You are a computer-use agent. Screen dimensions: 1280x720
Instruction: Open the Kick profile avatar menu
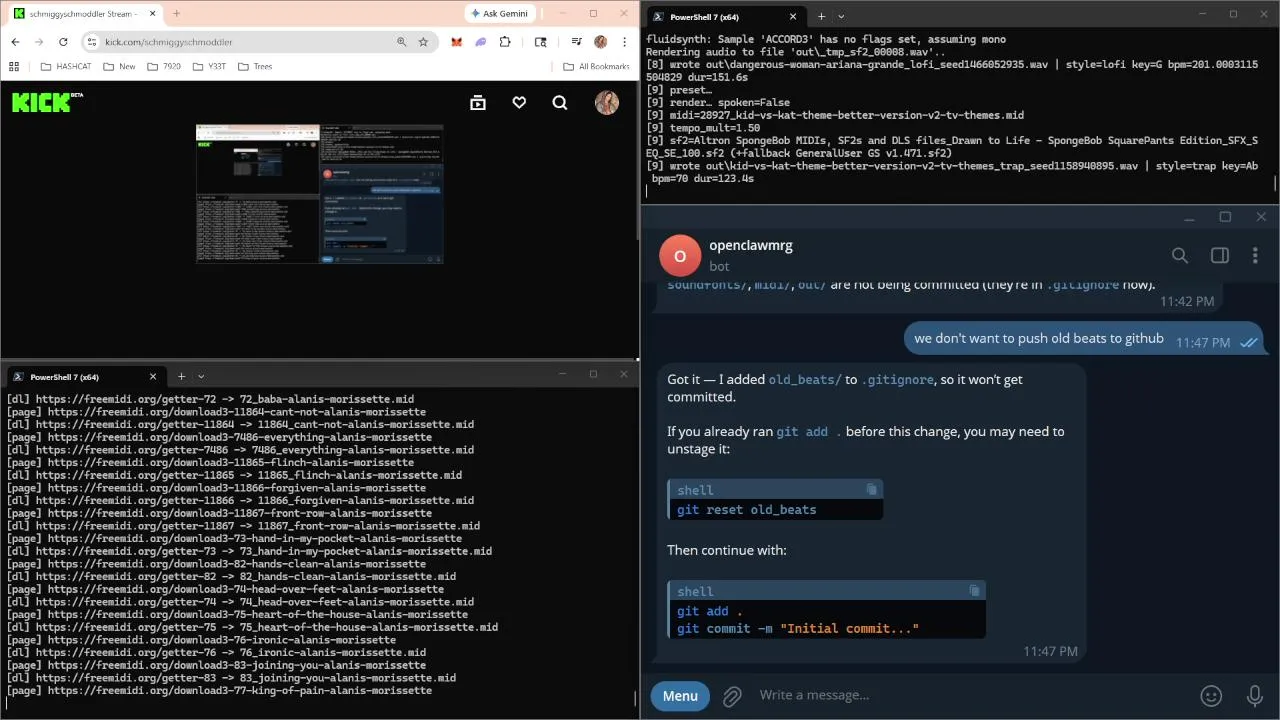click(607, 102)
